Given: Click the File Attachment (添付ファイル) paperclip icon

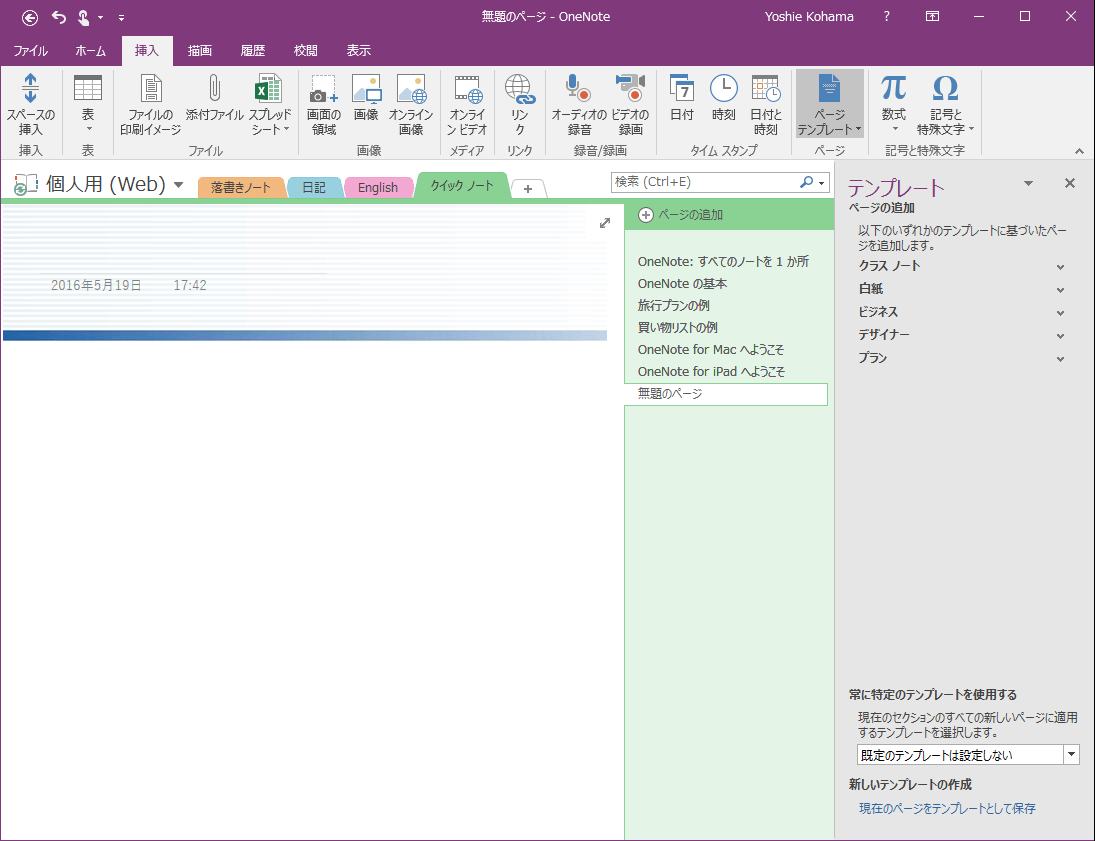Looking at the screenshot, I should (214, 89).
